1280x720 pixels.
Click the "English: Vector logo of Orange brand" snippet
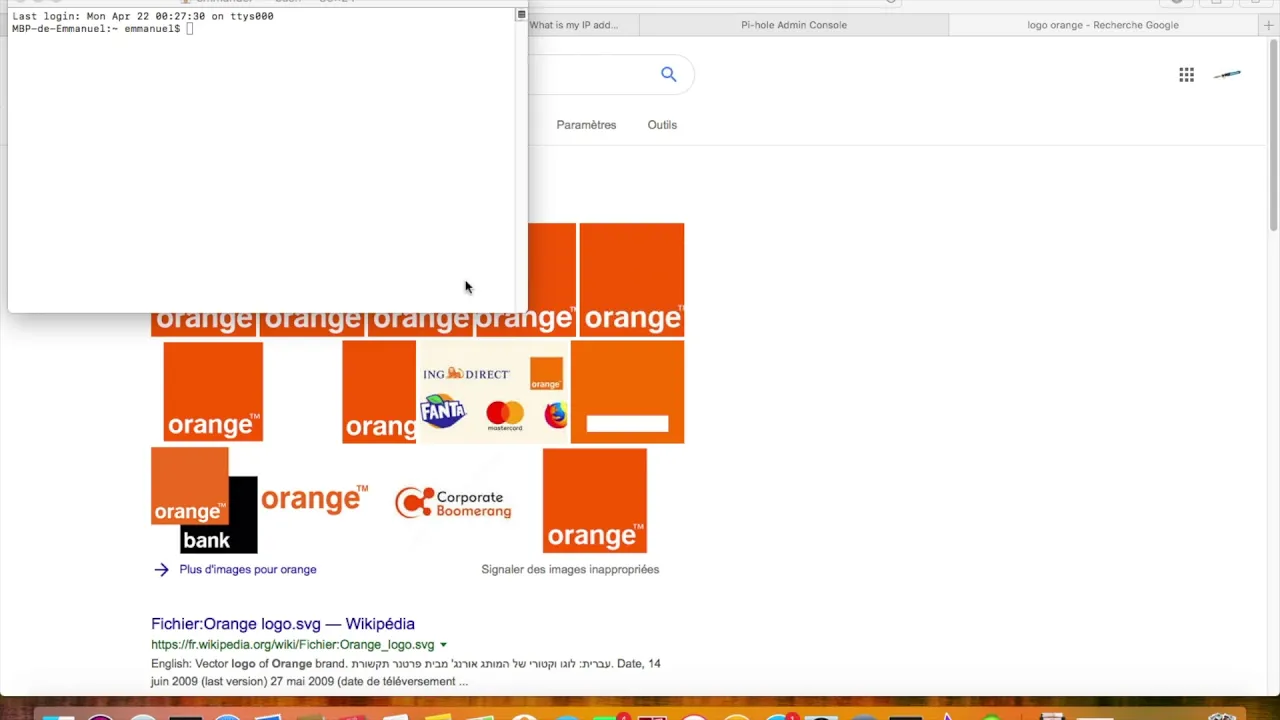tap(249, 664)
